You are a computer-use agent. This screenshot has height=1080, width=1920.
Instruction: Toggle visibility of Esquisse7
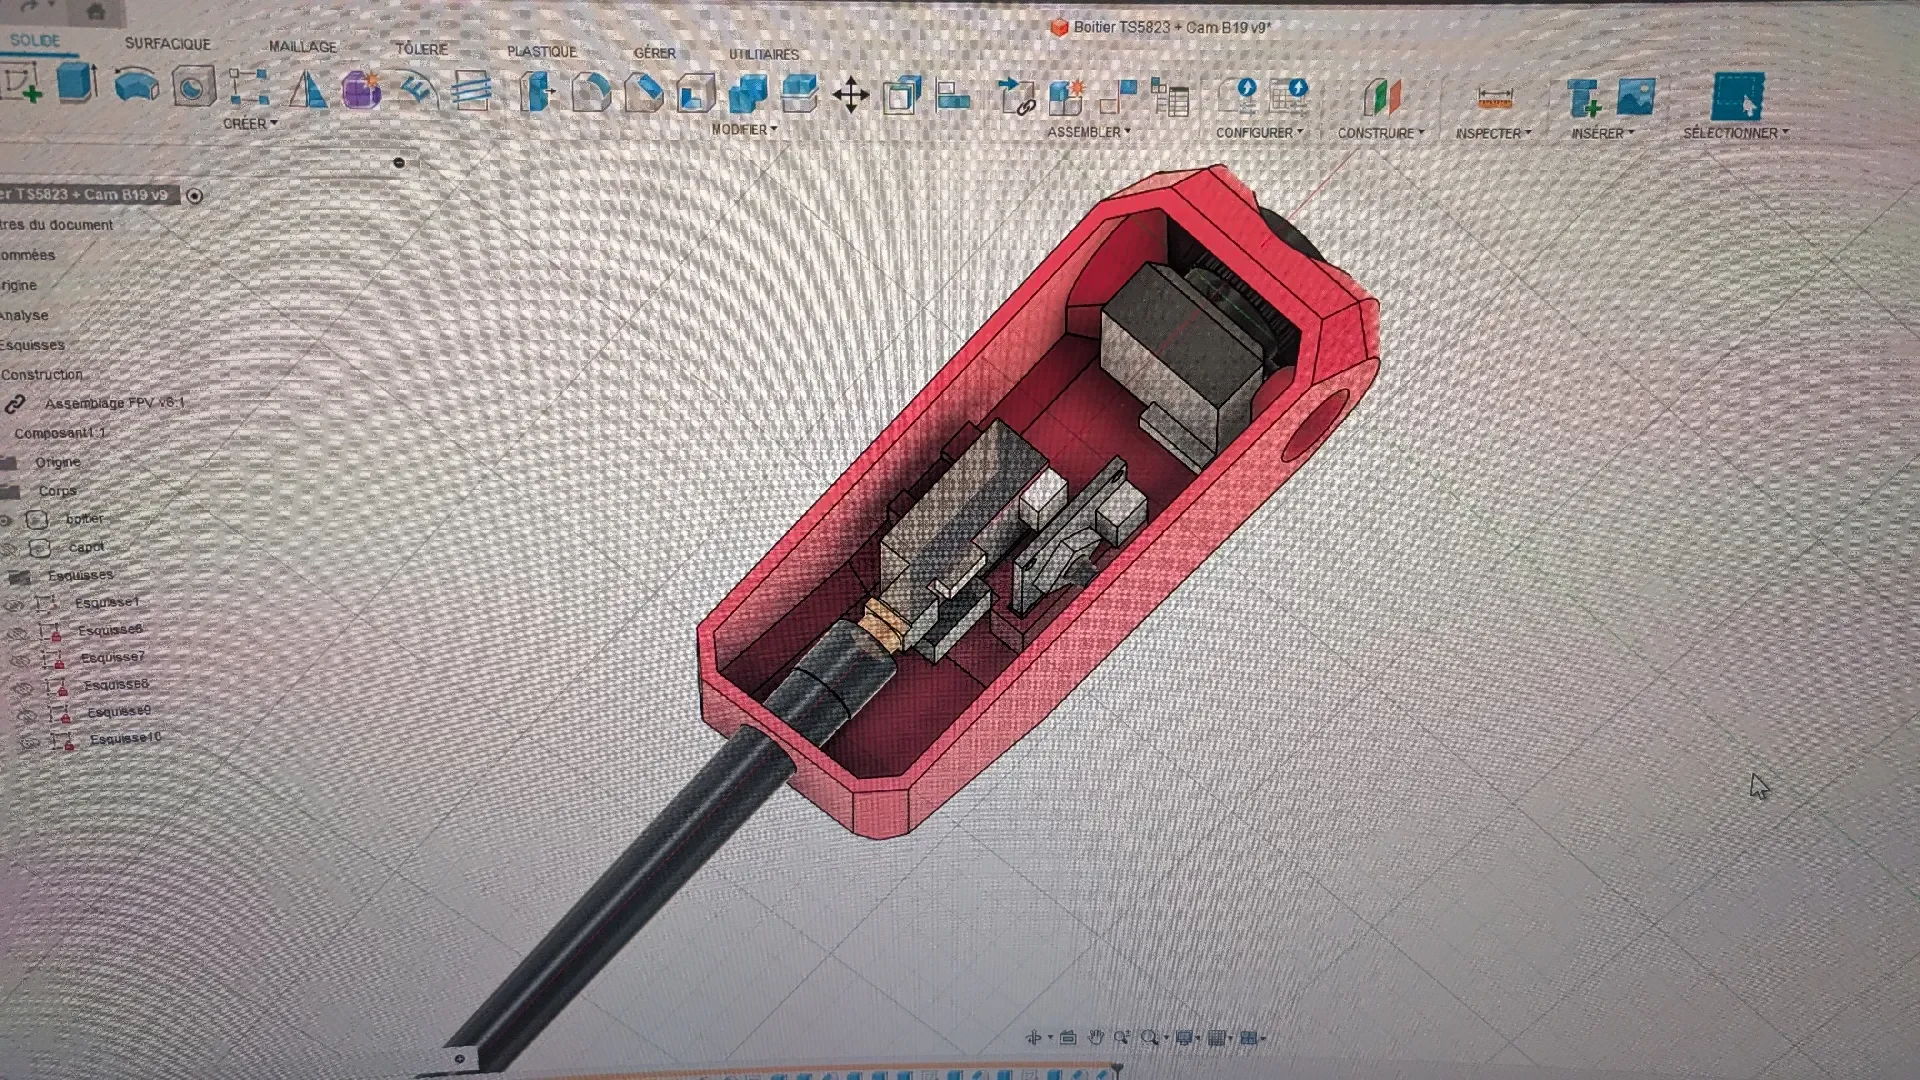click(x=19, y=660)
